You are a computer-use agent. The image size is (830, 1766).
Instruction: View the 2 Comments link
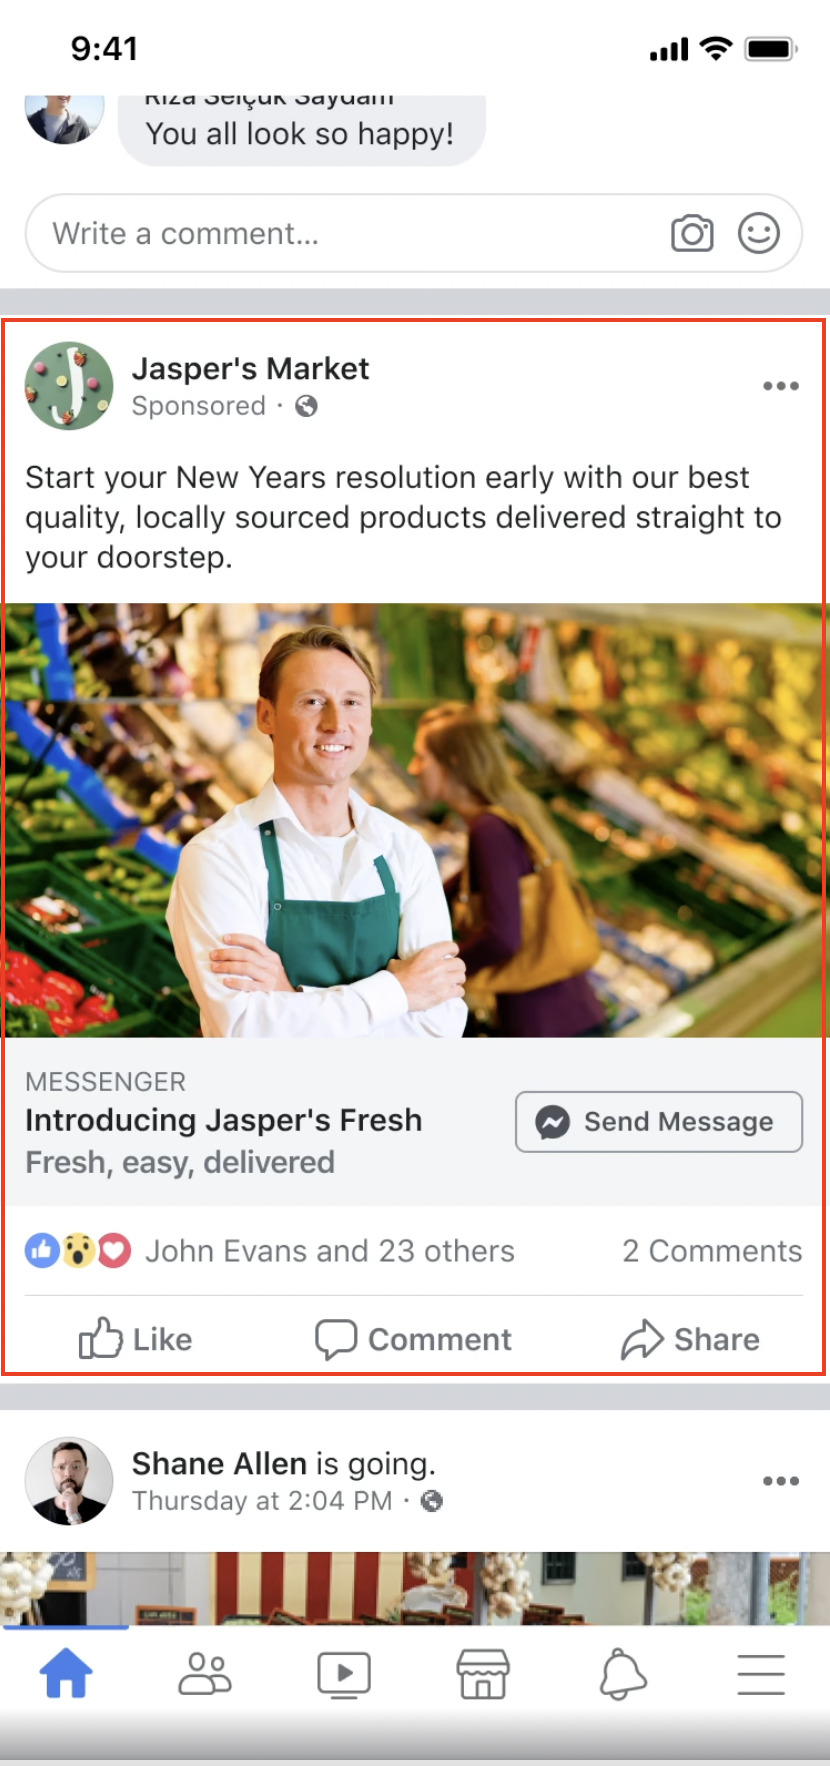(712, 1251)
